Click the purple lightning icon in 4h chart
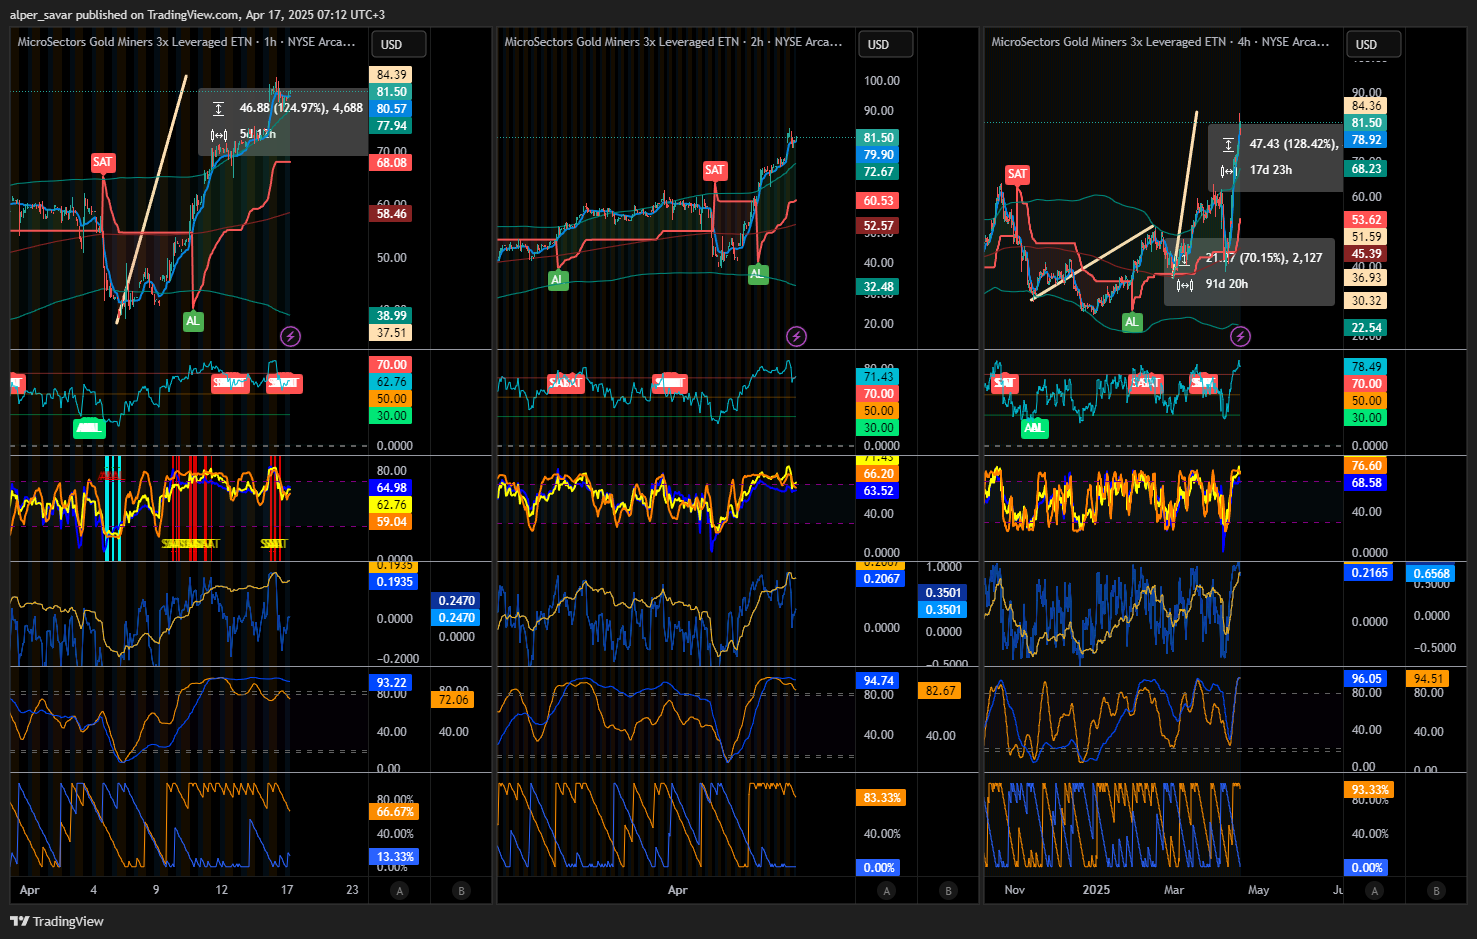 click(x=1240, y=336)
